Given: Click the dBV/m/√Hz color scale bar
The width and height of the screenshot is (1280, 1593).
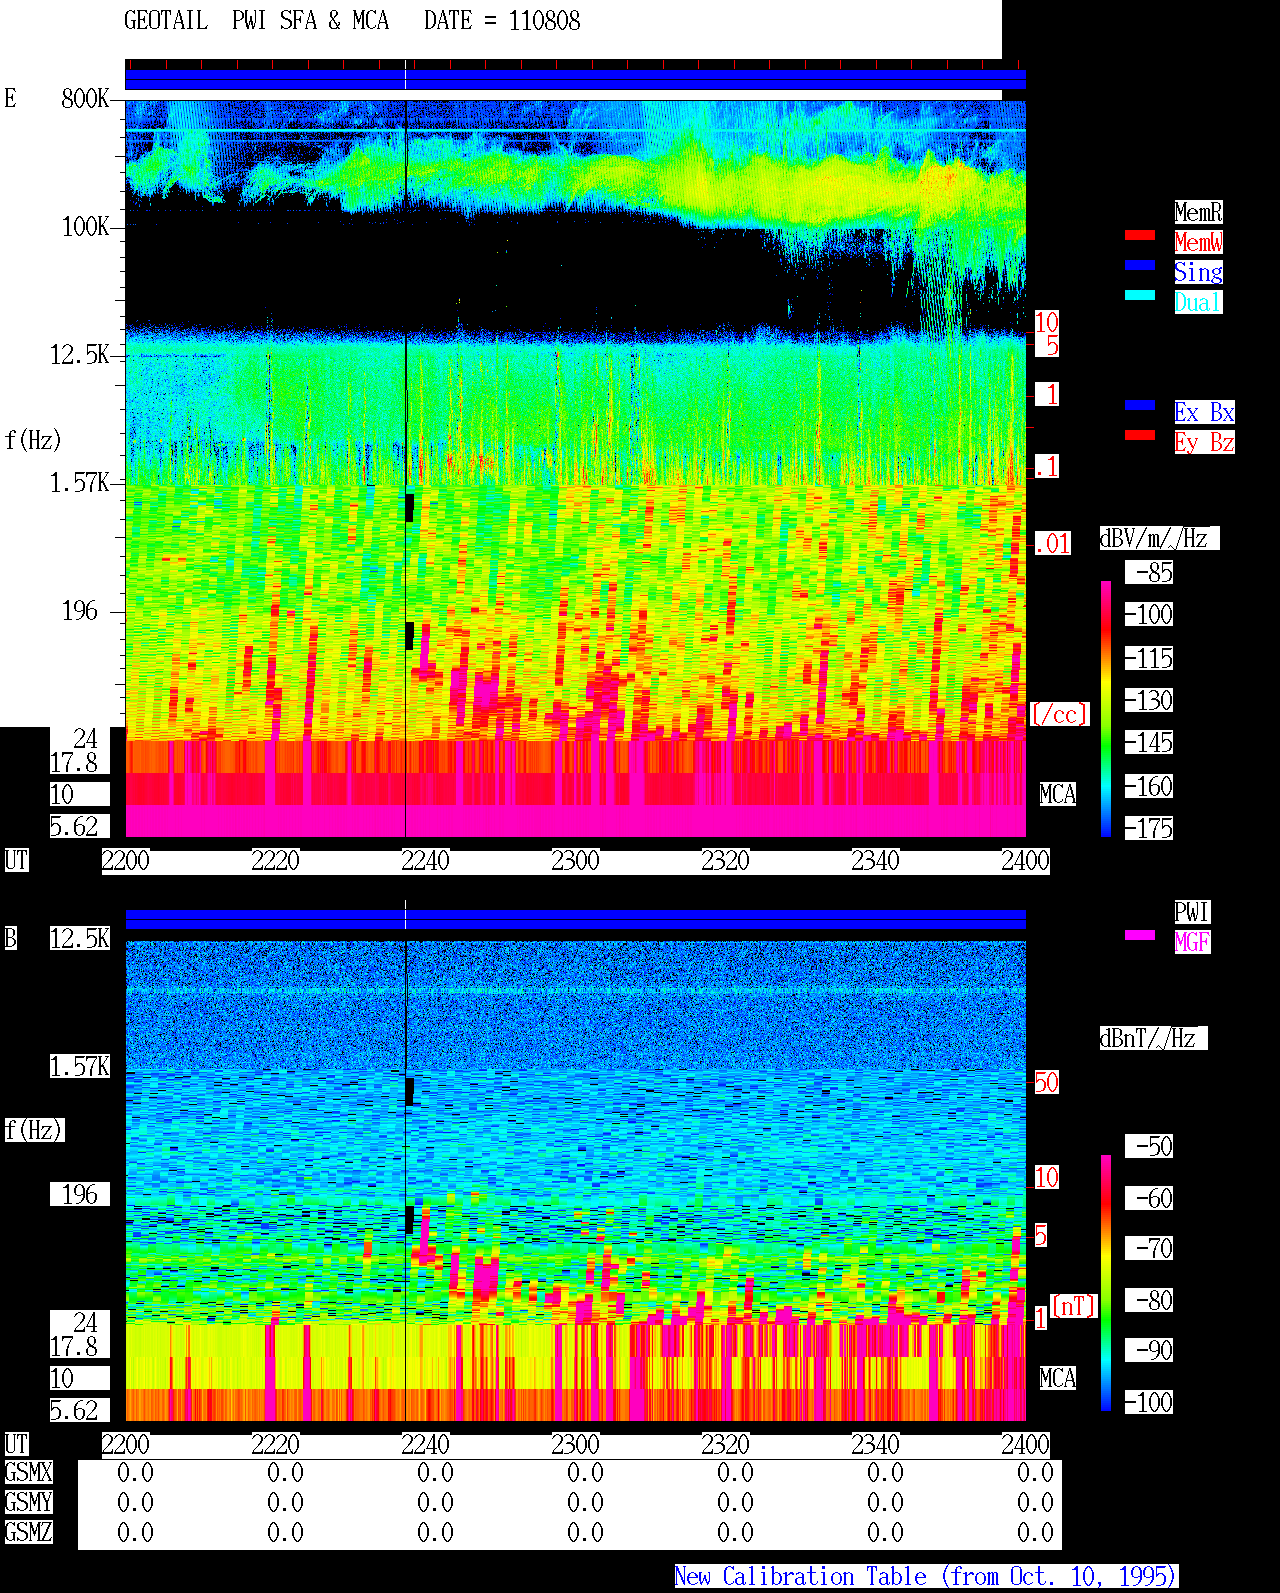Looking at the screenshot, I should click(x=1106, y=708).
